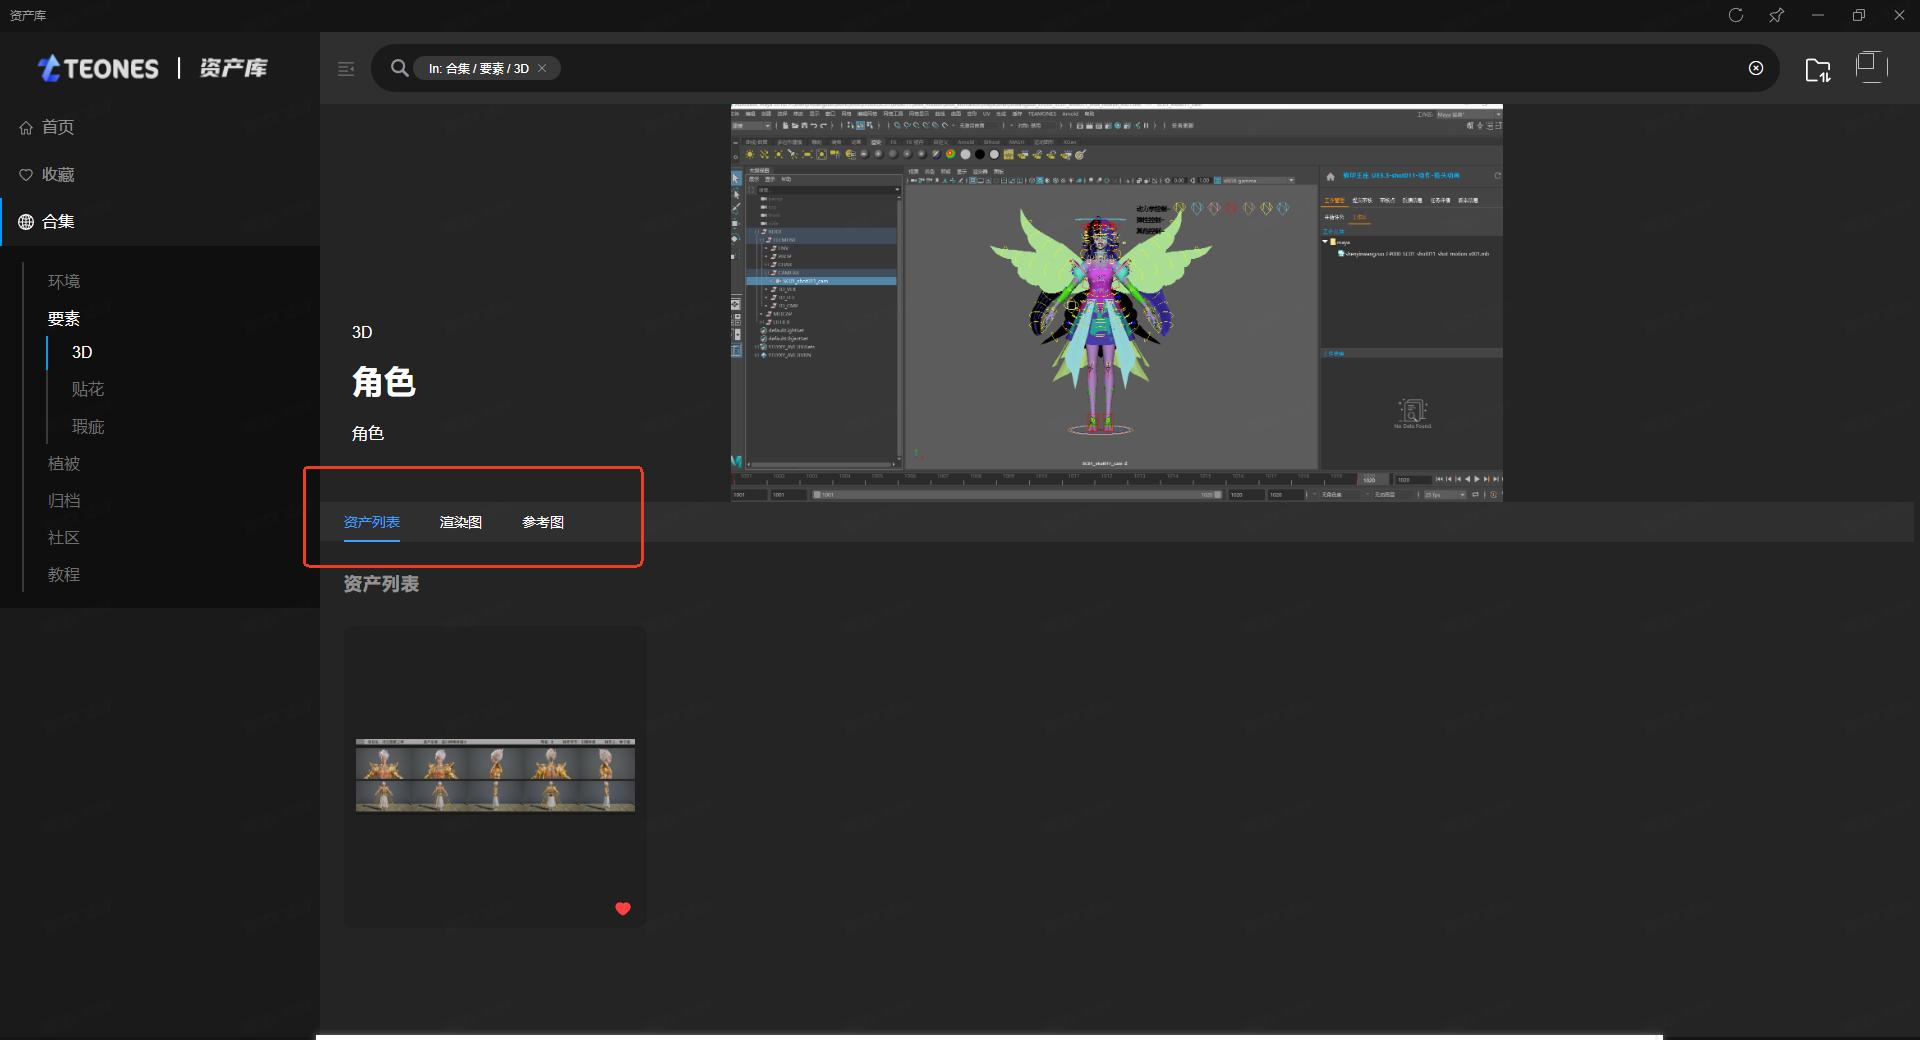Open the character asset thumbnail card
This screenshot has height=1040, width=1920.
click(x=495, y=776)
